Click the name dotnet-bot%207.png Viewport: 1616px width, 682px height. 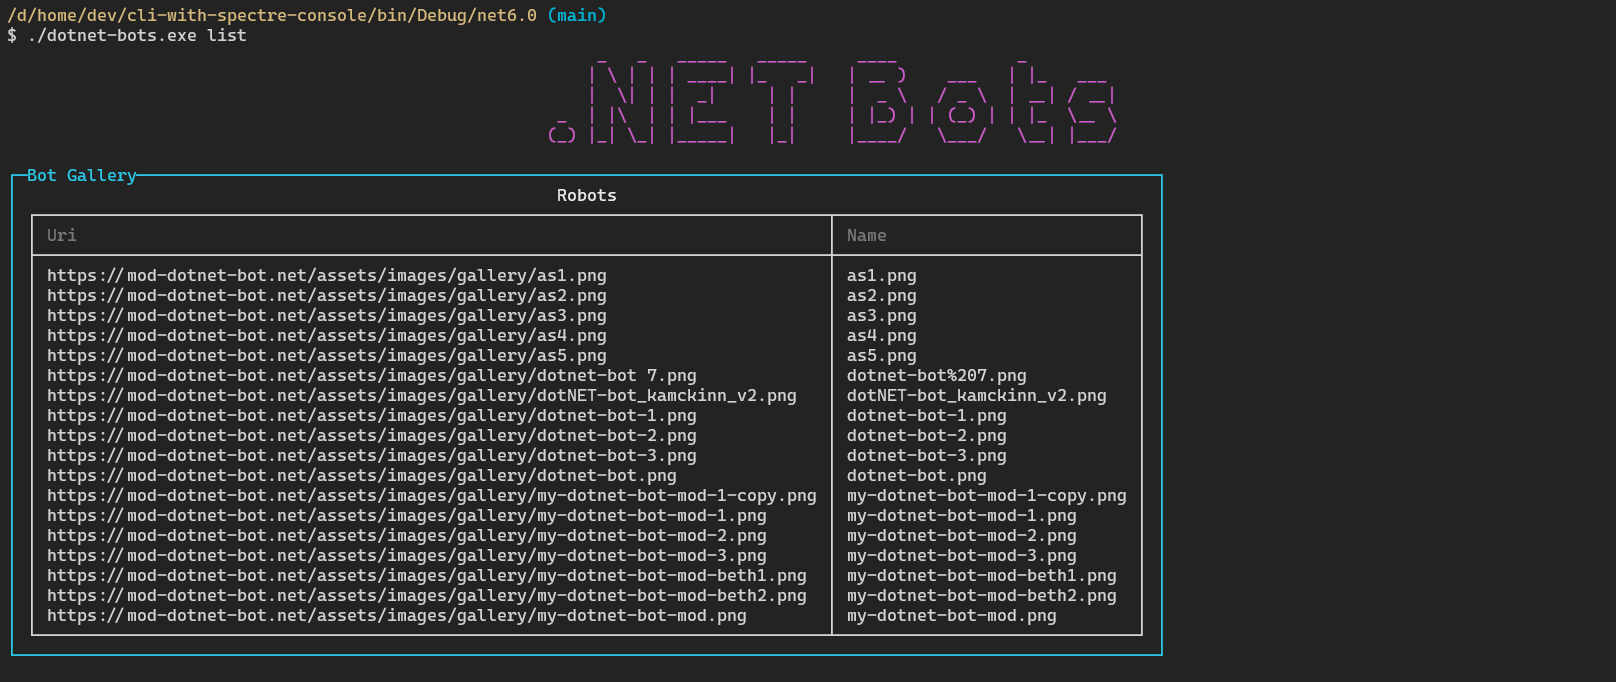tap(937, 375)
